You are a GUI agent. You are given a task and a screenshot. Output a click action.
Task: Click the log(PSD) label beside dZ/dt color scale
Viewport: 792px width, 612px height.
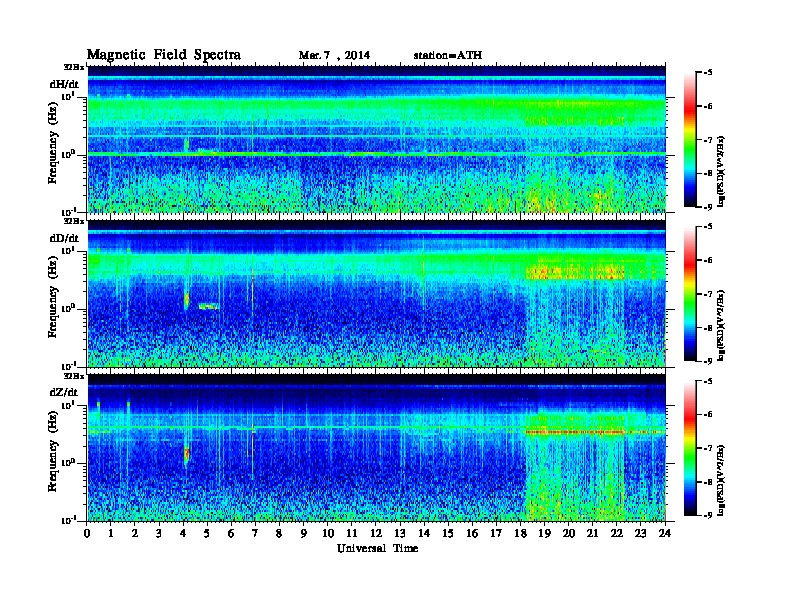(x=722, y=480)
